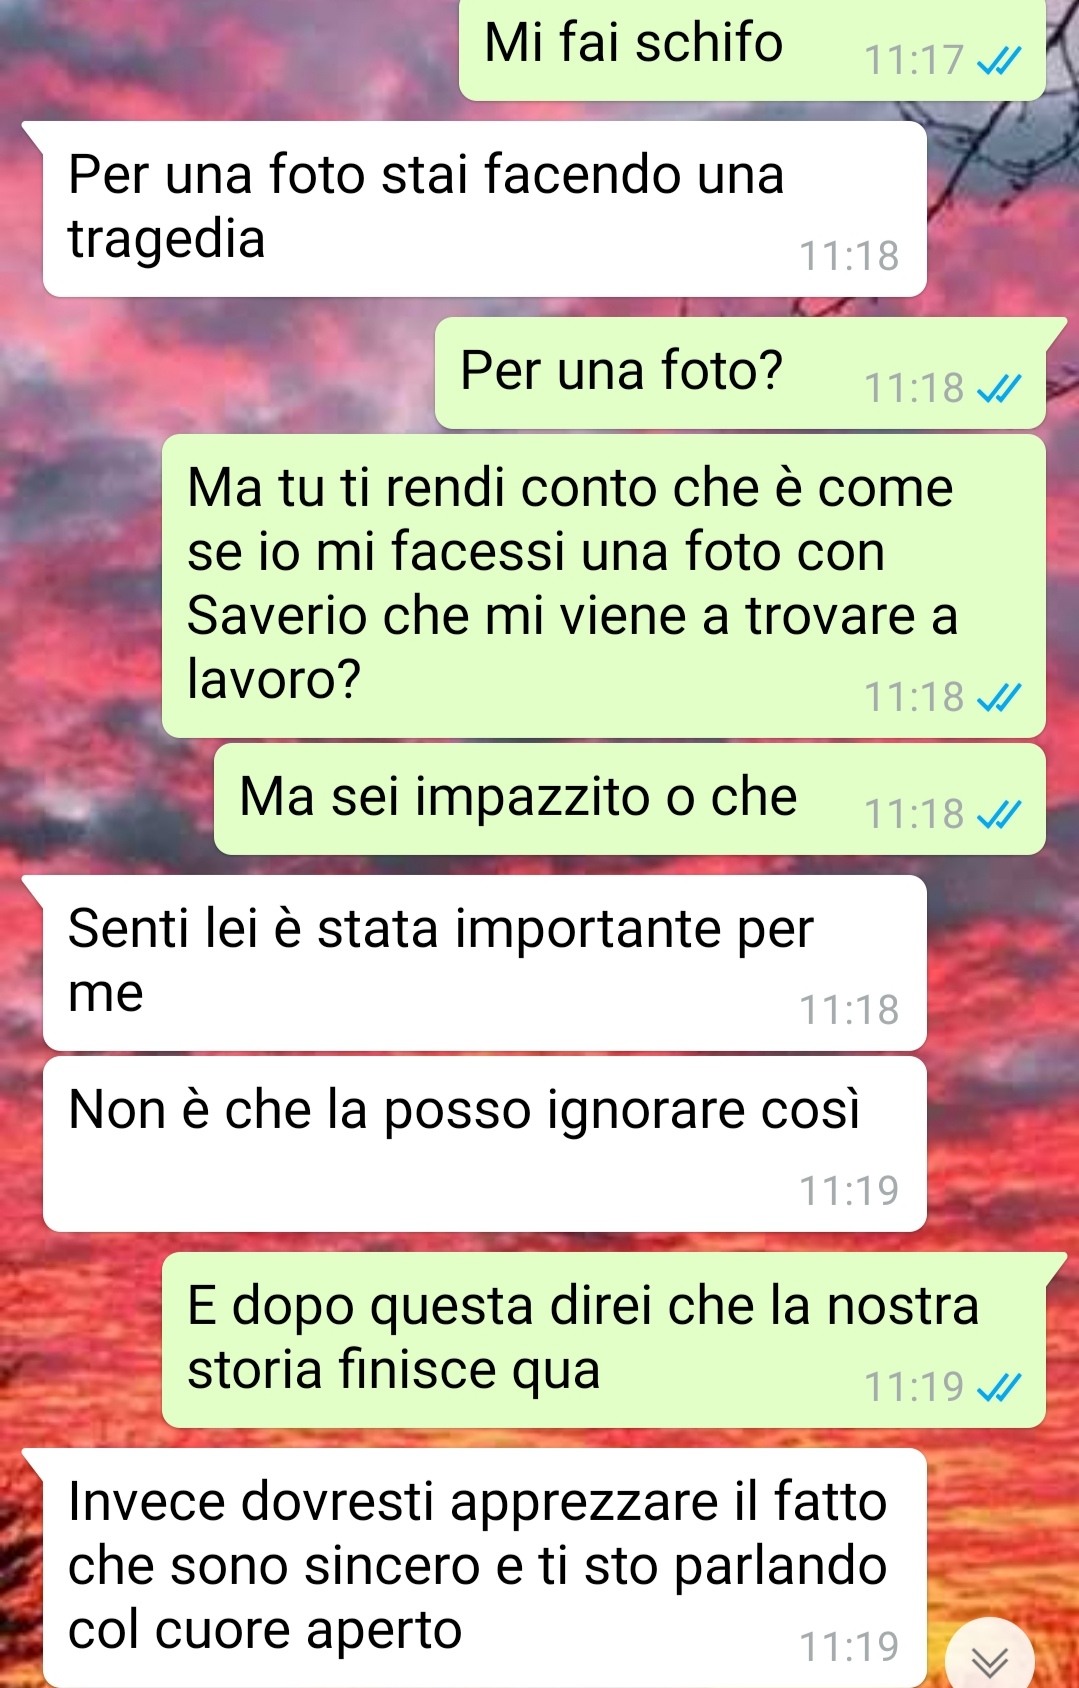Select 'Non è che la posso ignorare così'
The height and width of the screenshot is (1688, 1079).
click(x=484, y=1144)
